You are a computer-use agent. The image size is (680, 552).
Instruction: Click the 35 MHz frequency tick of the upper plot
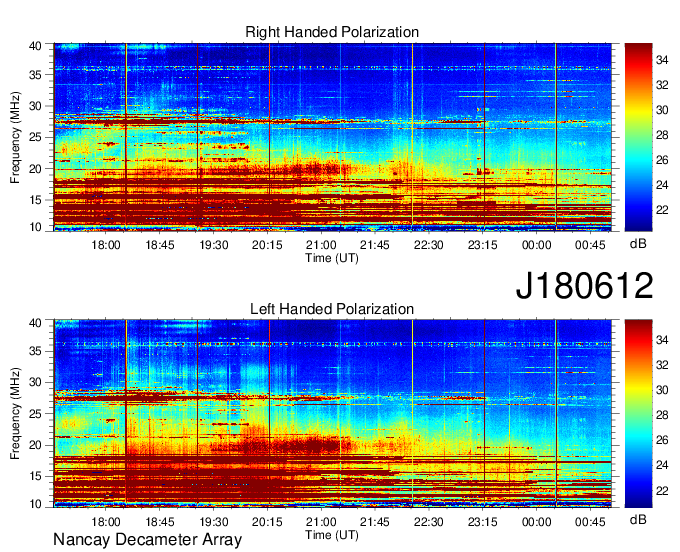coord(35,75)
